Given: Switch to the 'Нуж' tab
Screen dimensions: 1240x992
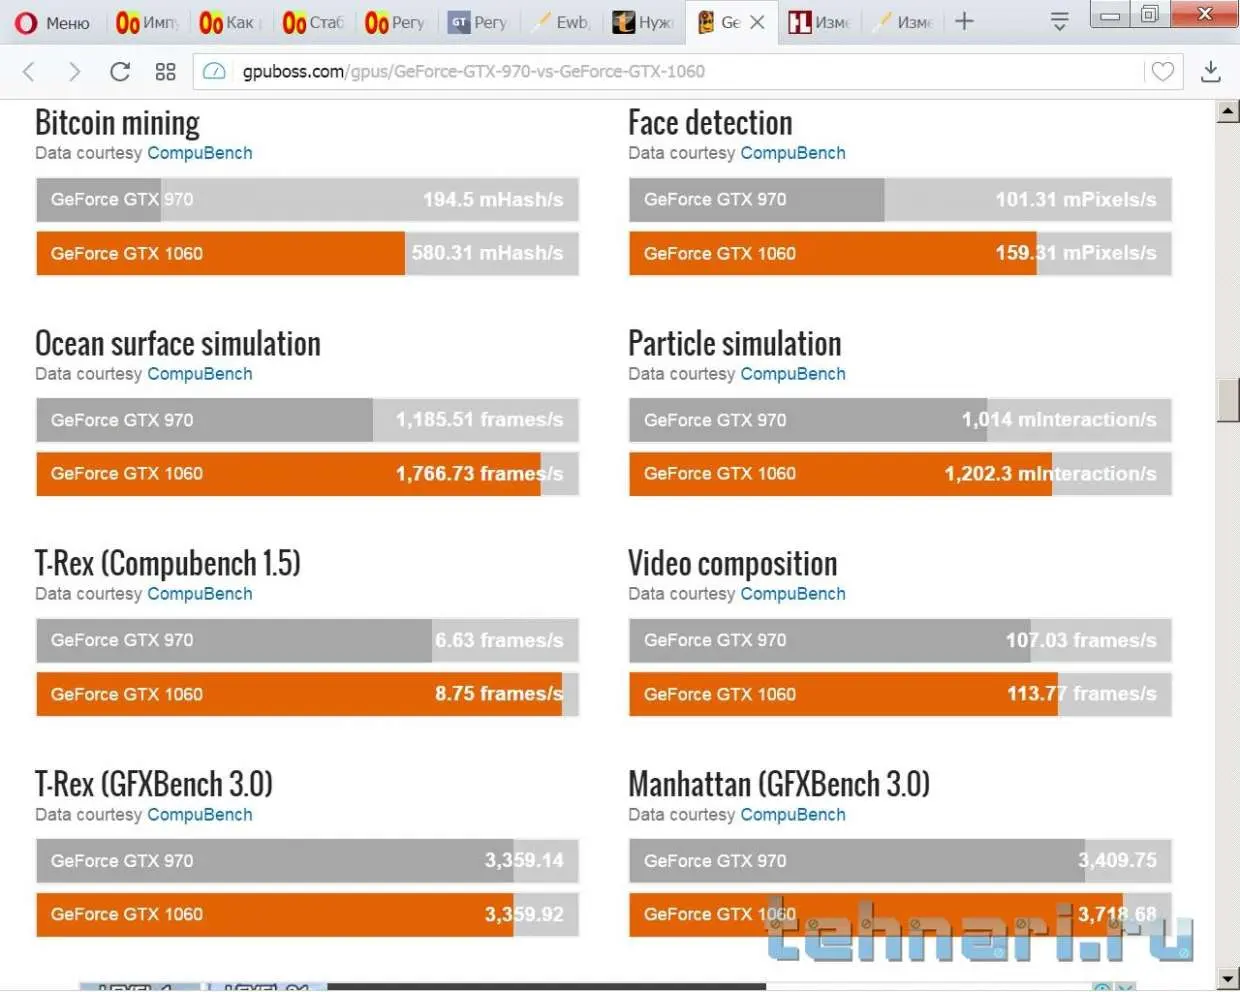Looking at the screenshot, I should tap(644, 22).
